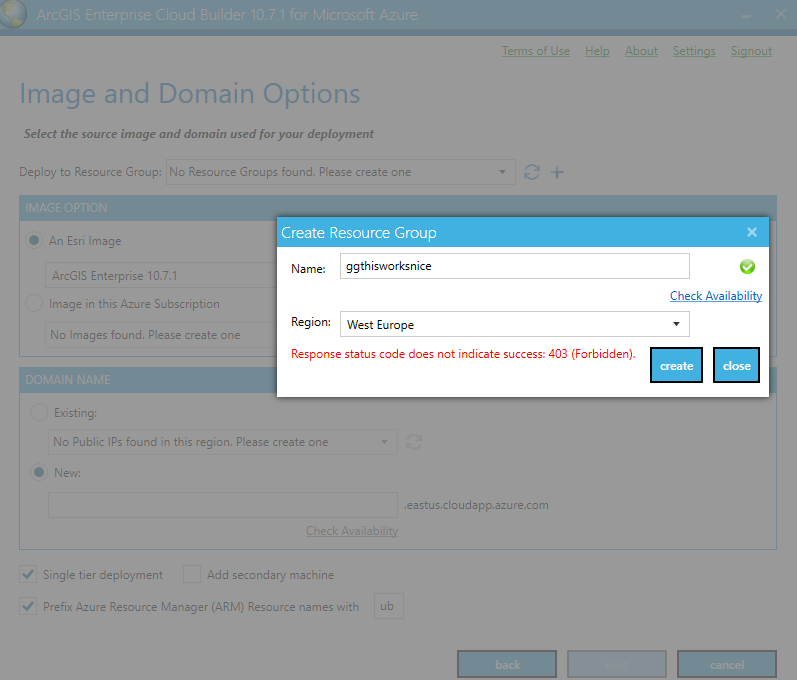Viewport: 797px width, 680px height.
Task: Select the New domain name radio button
Action: click(39, 472)
